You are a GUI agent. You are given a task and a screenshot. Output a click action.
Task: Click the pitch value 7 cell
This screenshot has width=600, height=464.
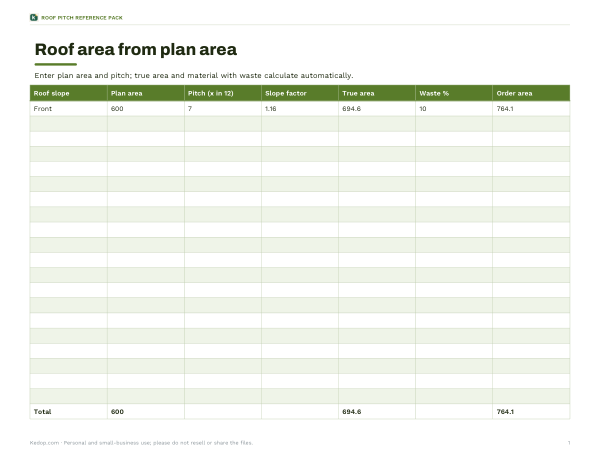[x=190, y=109]
